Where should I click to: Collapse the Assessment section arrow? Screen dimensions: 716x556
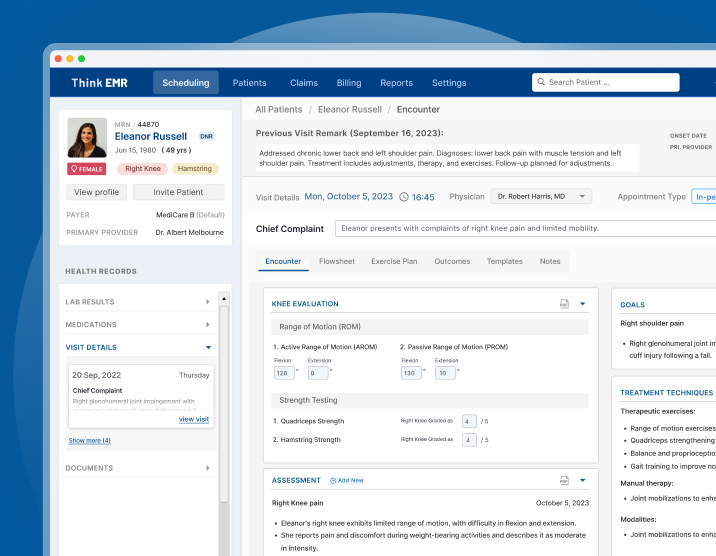click(583, 480)
